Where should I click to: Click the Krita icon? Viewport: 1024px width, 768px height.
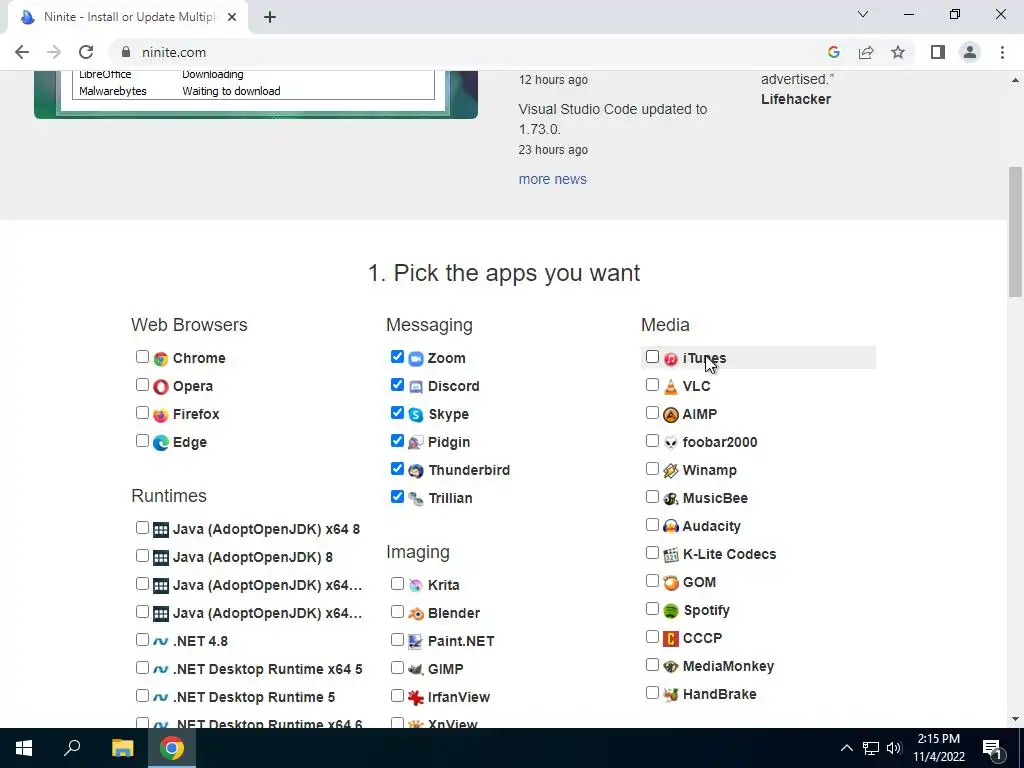[416, 586]
